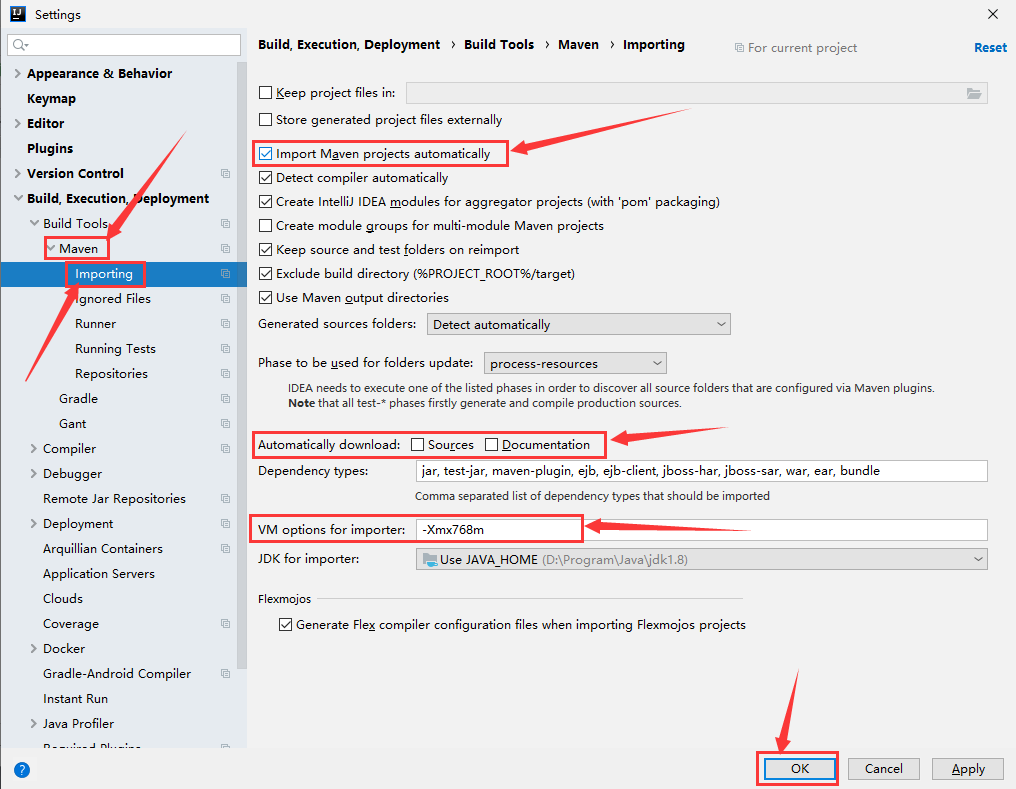Click the settings tree vertical scrollbar
Viewport: 1016px width, 789px height.
click(242, 366)
